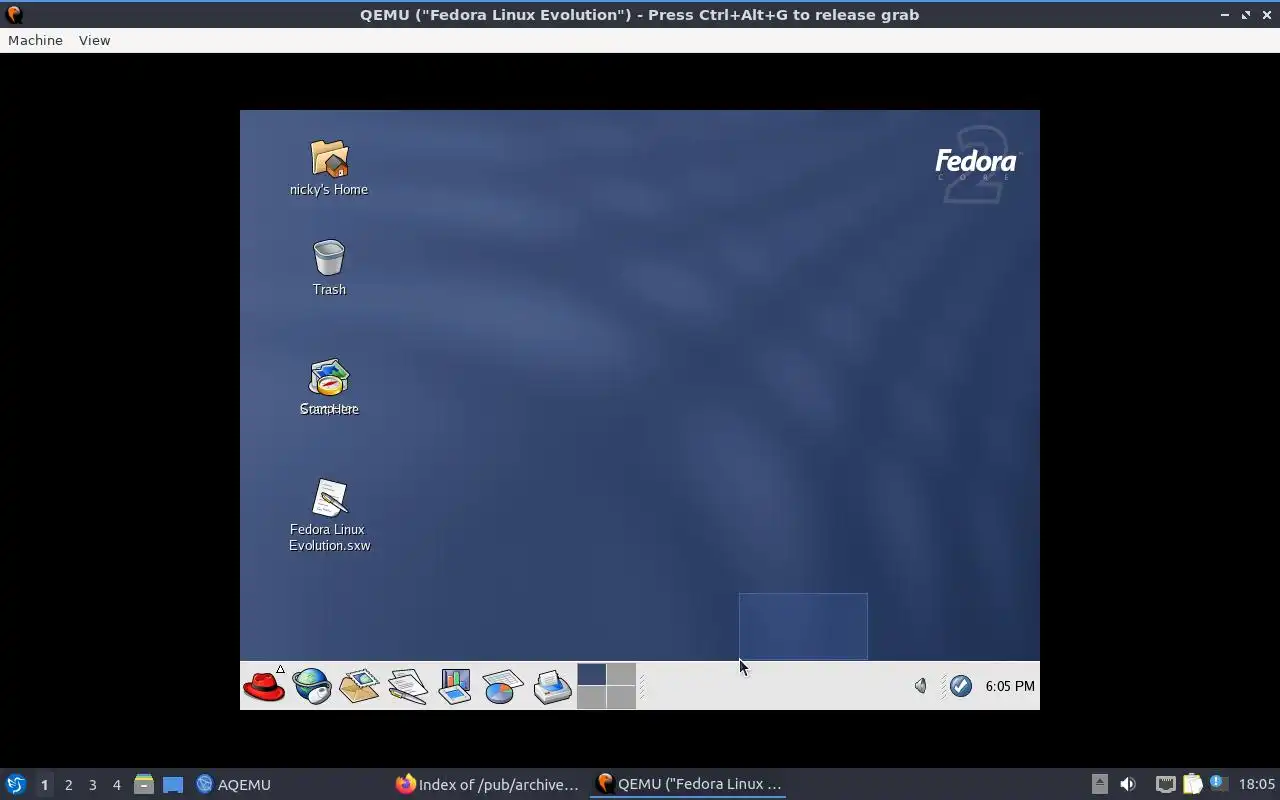
Task: Open the host clipboard tray icon
Action: [1192, 784]
